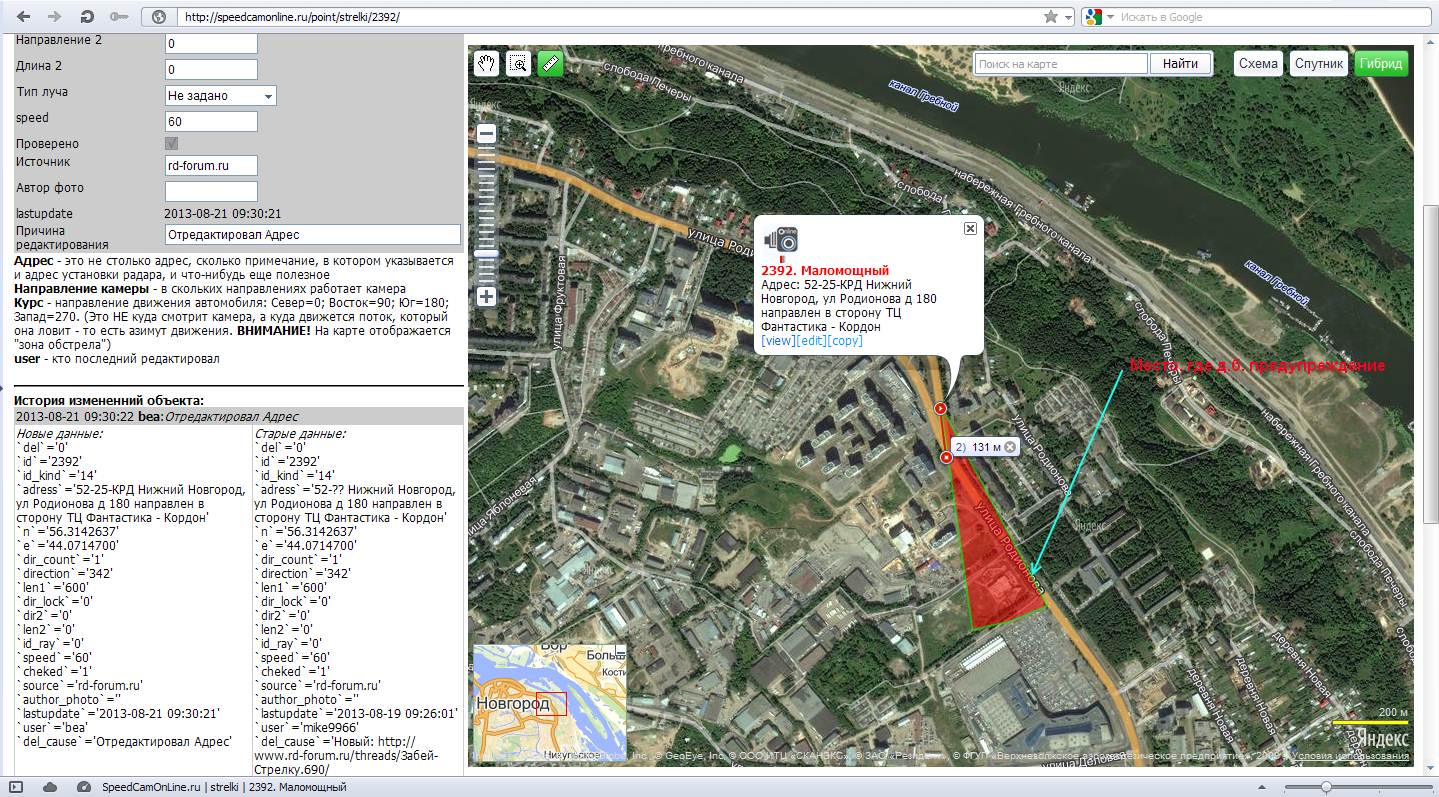Click the map zoom out minus button
The height and width of the screenshot is (797, 1439).
coord(486,133)
